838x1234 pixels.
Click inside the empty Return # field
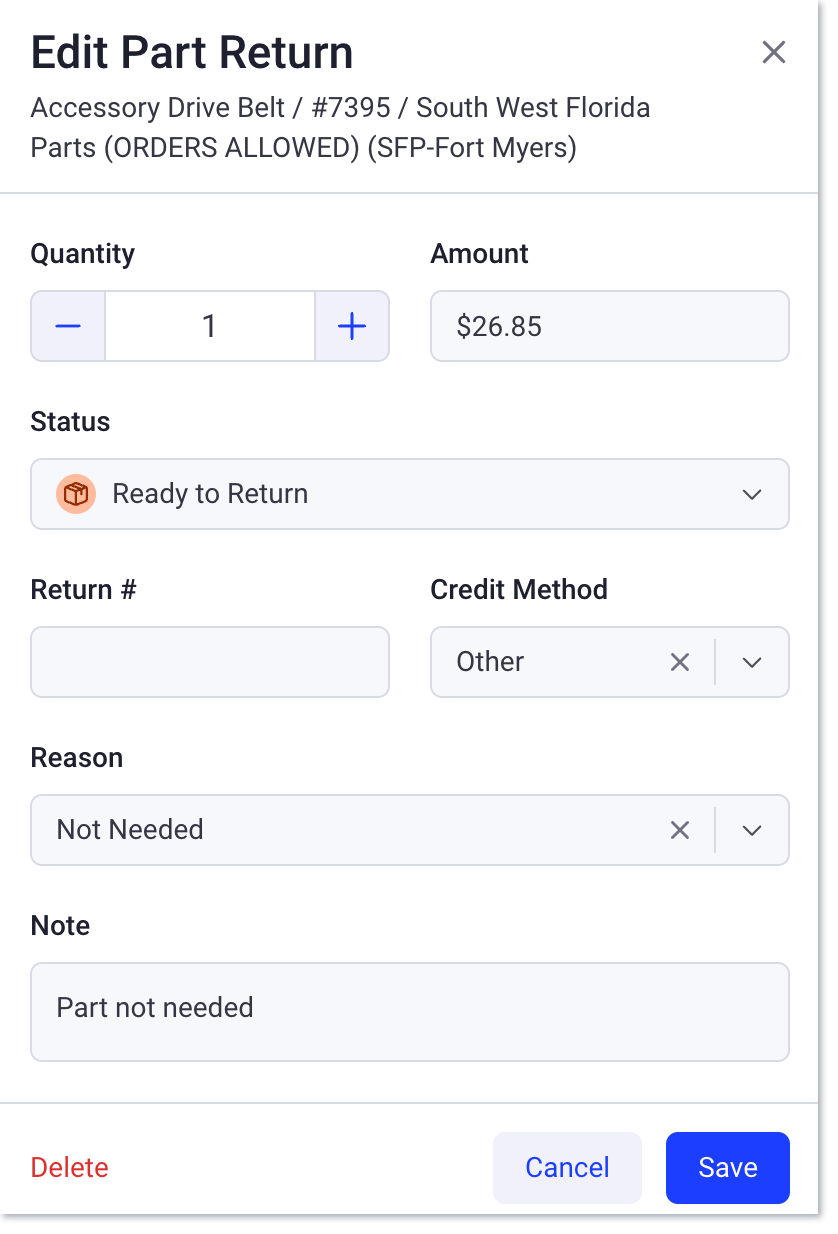209,662
